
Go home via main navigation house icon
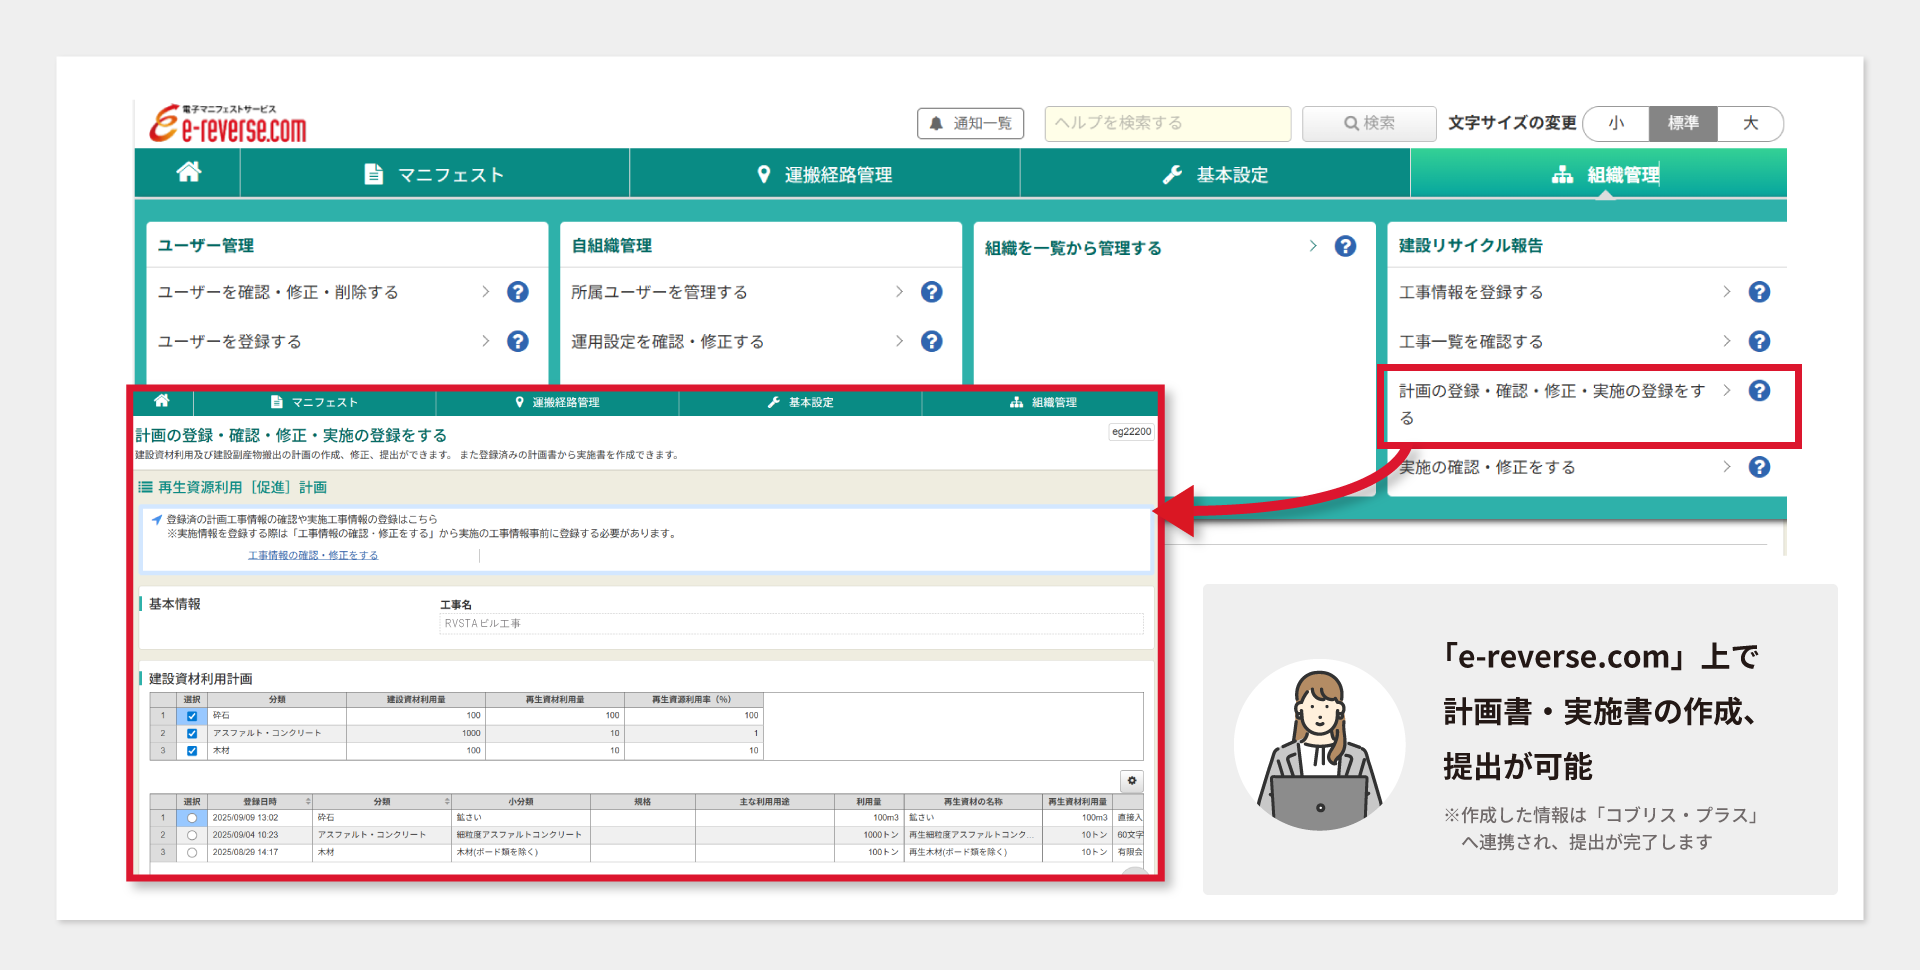(188, 173)
